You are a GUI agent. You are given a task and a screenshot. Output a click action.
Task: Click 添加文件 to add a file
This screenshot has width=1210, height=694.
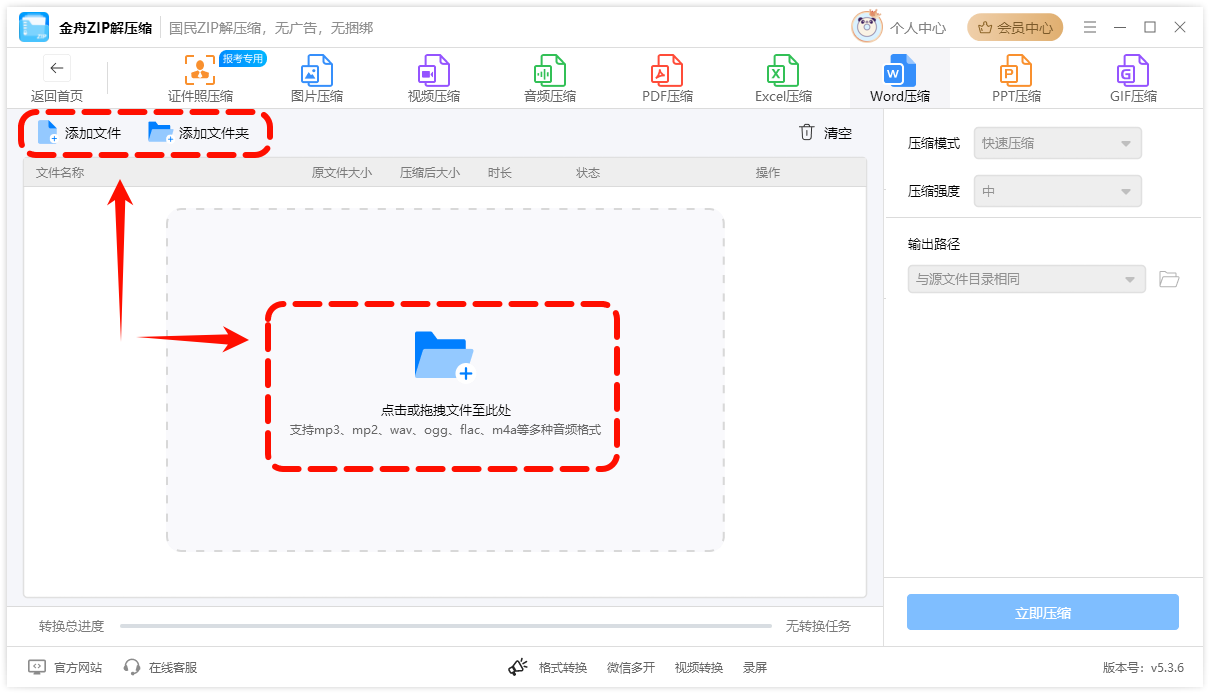tap(79, 133)
